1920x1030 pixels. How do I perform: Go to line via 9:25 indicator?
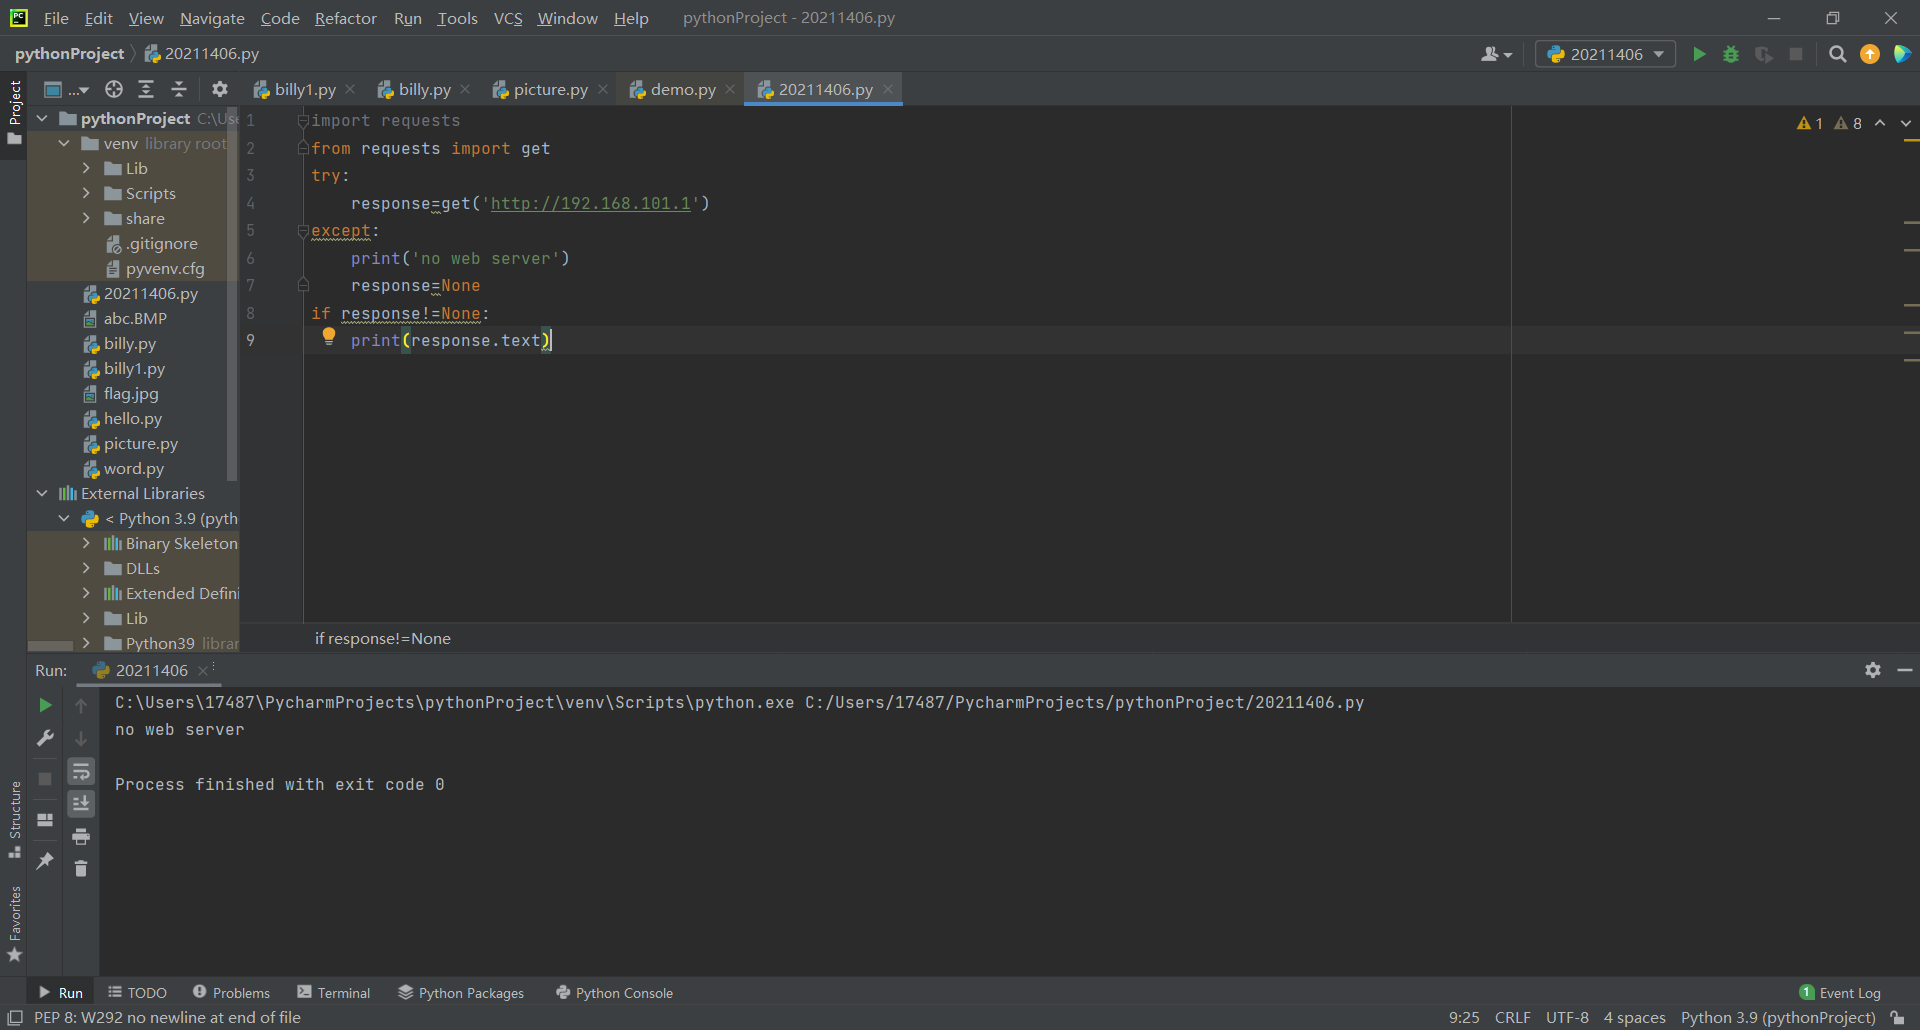pos(1464,1017)
